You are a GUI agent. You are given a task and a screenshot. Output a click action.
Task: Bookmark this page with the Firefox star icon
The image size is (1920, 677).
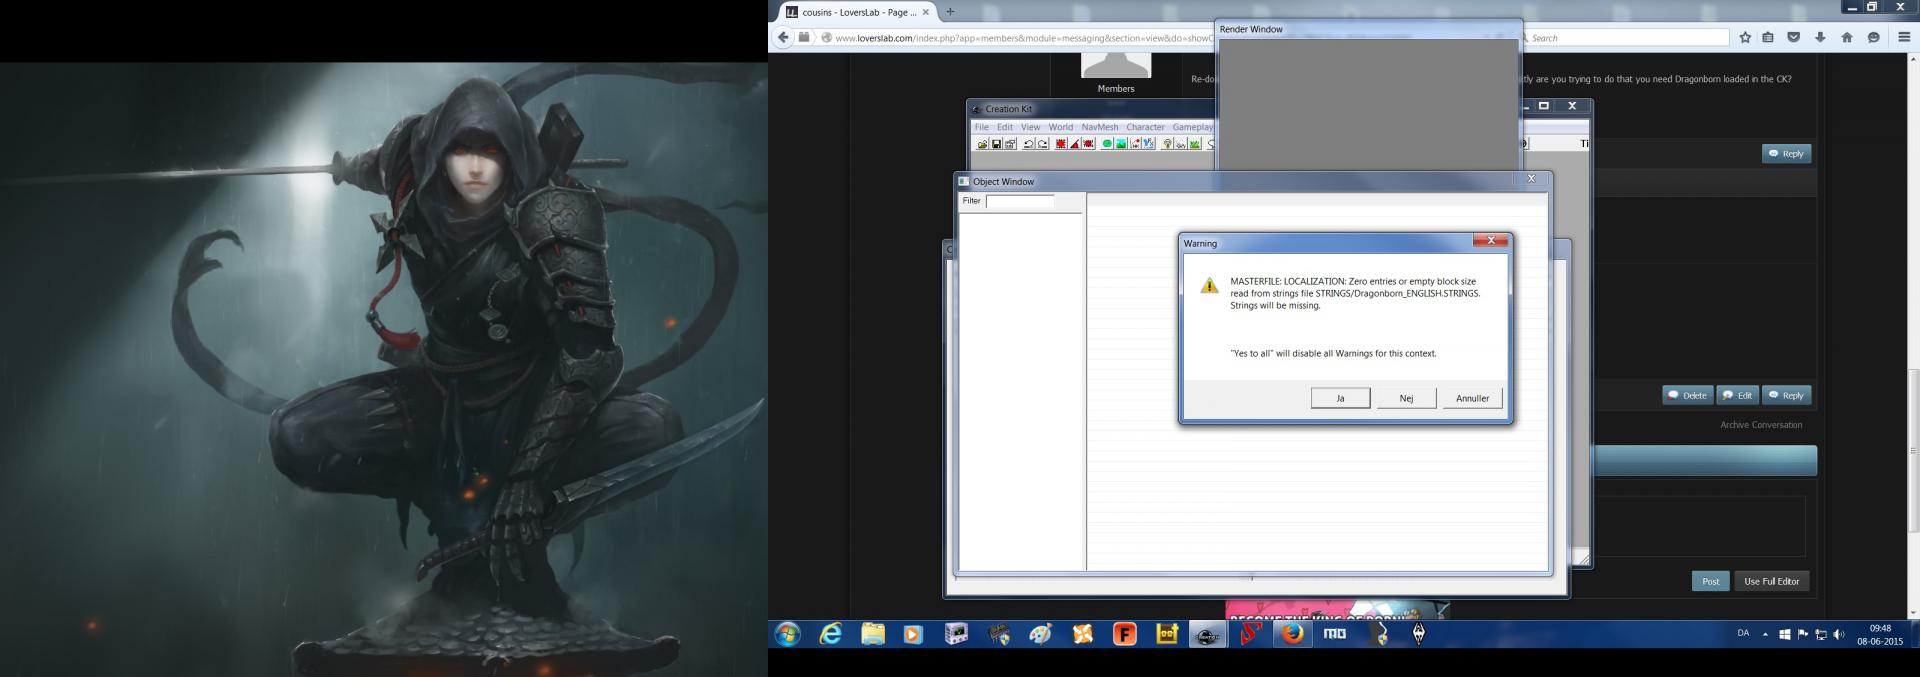click(1745, 38)
